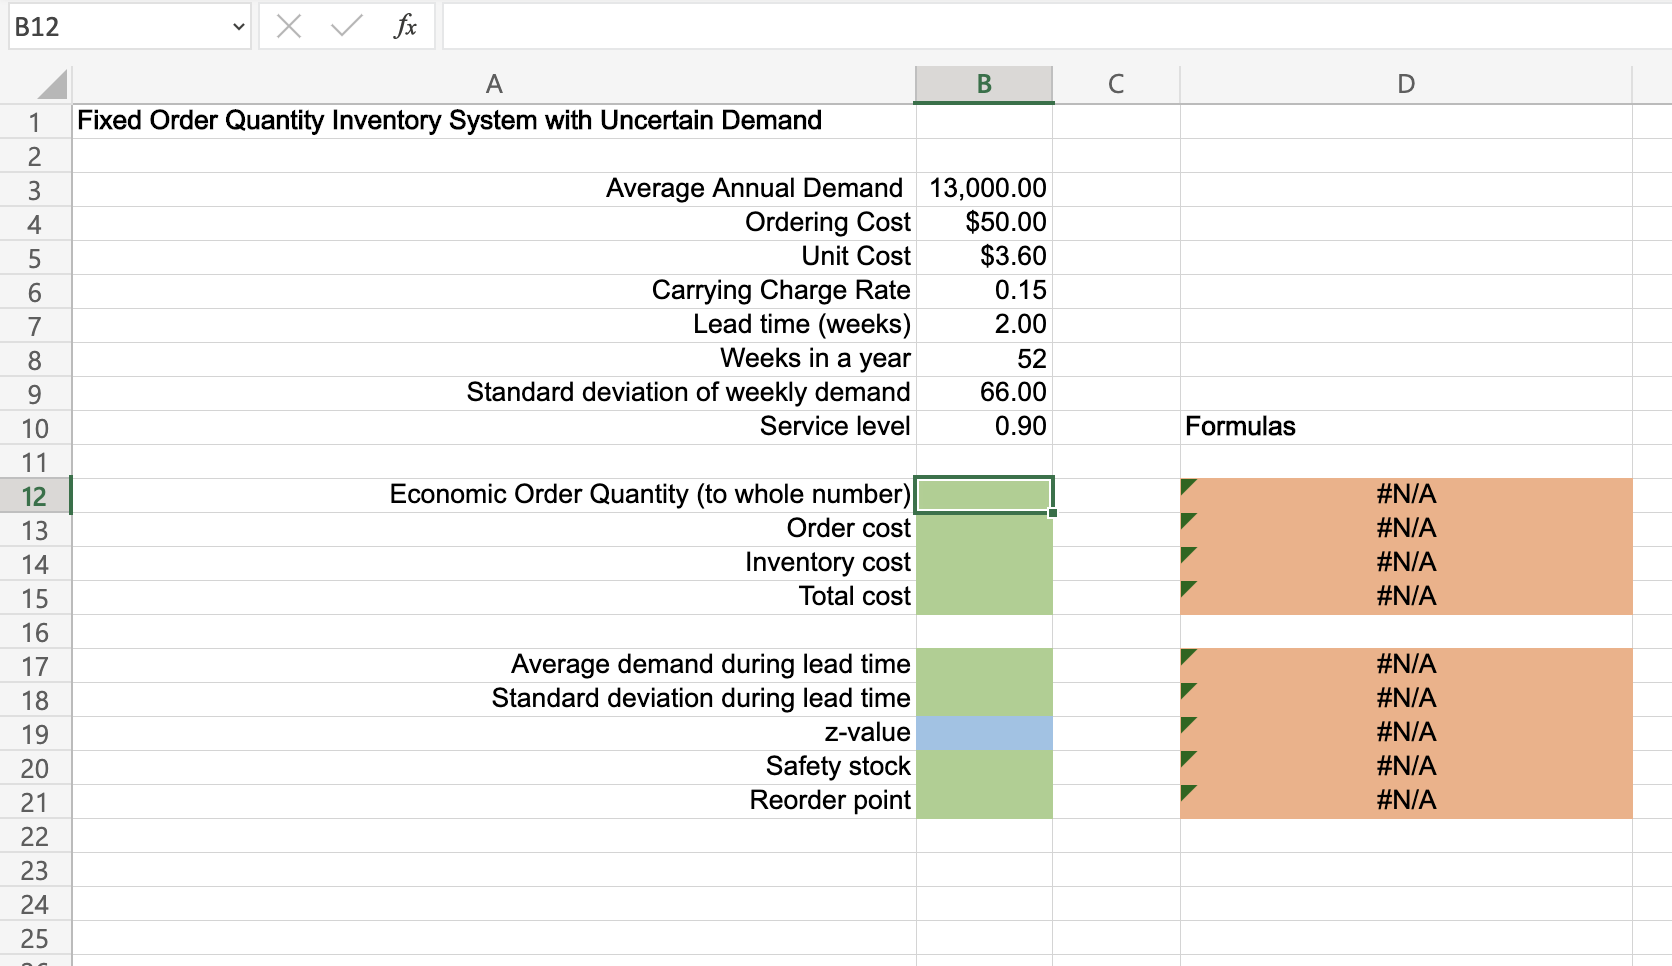The width and height of the screenshot is (1672, 966).
Task: Select 'Economic Order Quantity (to whole number)' label
Action: 494,495
